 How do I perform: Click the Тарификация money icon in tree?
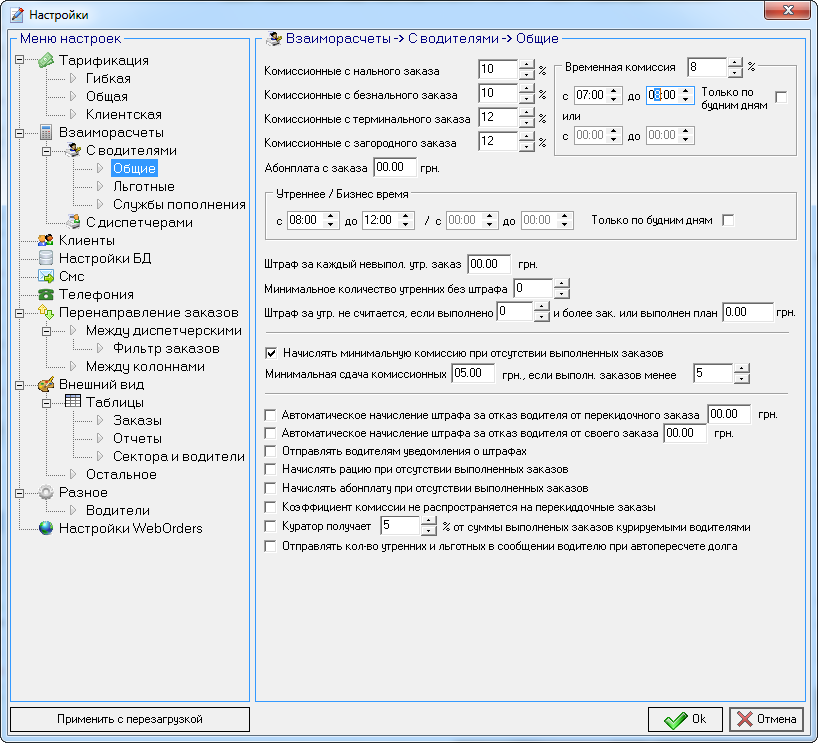pyautogui.click(x=46, y=61)
